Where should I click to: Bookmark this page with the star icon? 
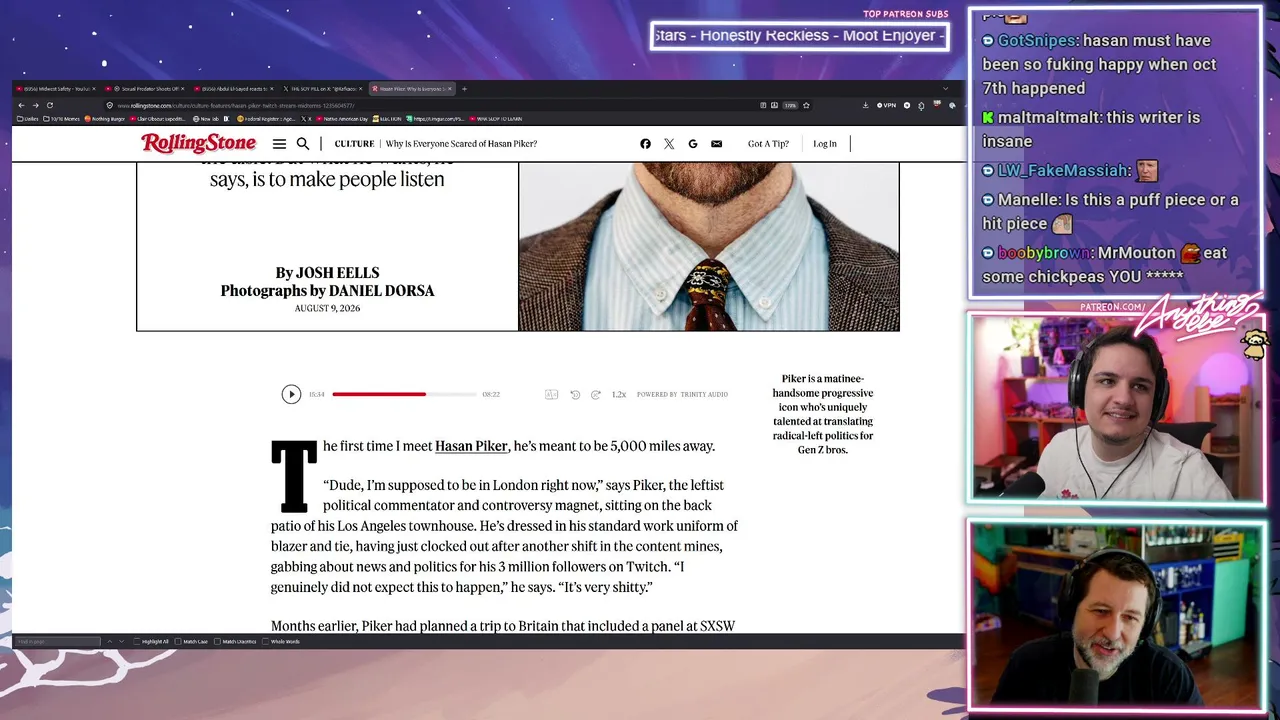click(x=806, y=105)
